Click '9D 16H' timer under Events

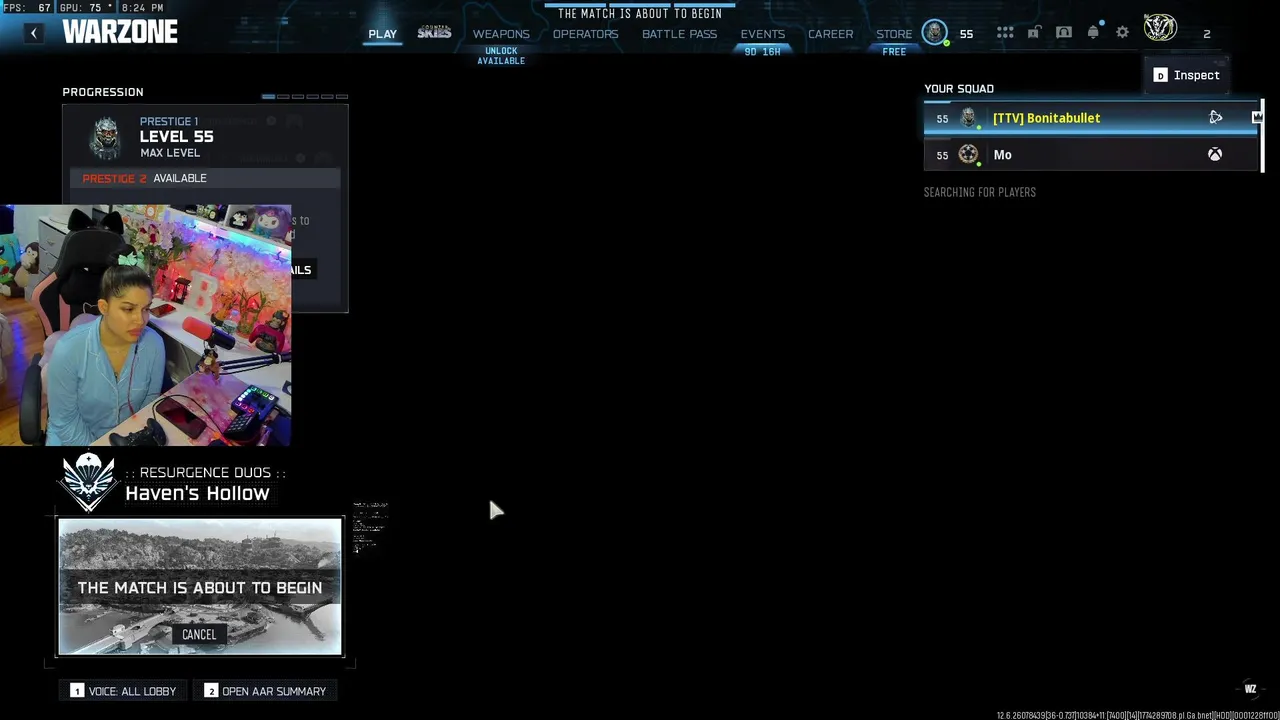coord(762,52)
